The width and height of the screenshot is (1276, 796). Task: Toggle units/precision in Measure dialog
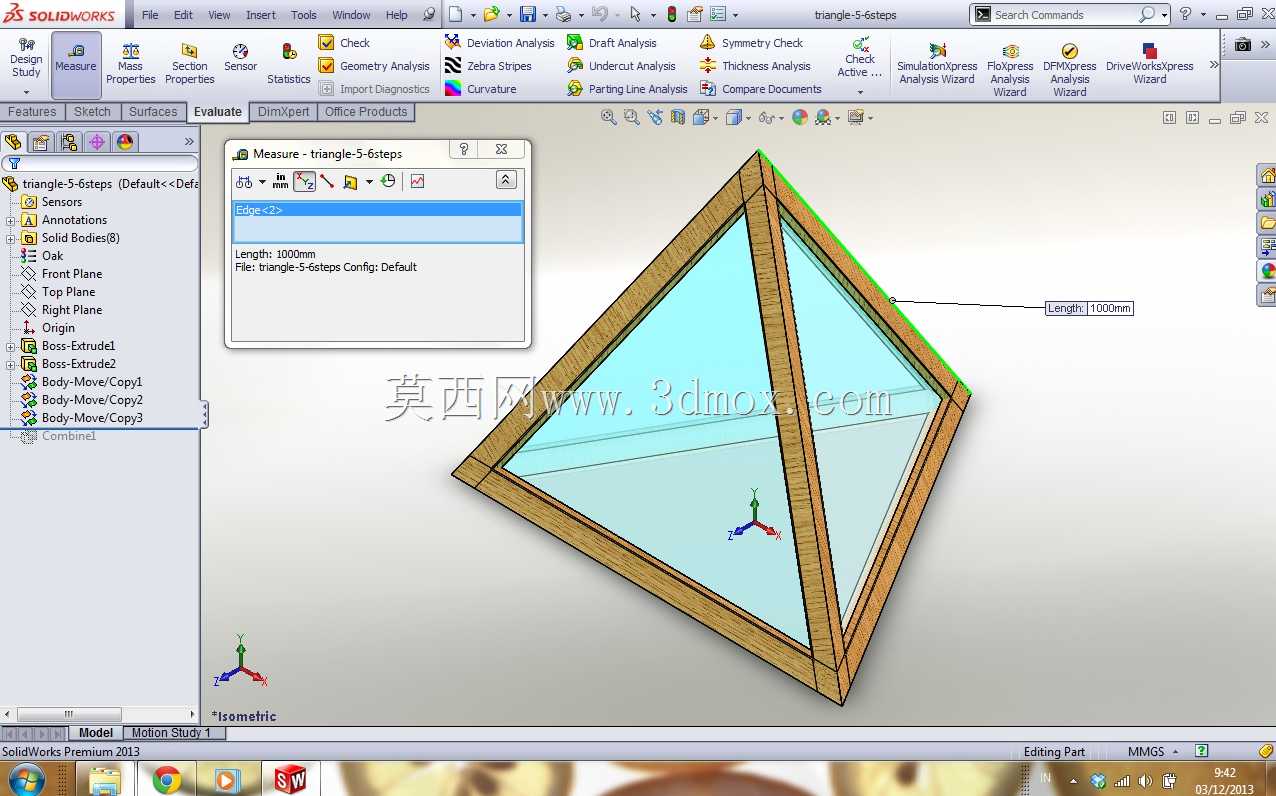[280, 181]
